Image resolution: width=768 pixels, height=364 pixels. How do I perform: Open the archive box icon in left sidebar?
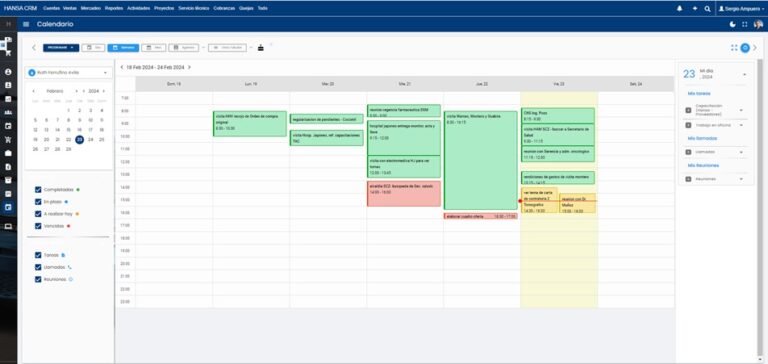(8, 180)
